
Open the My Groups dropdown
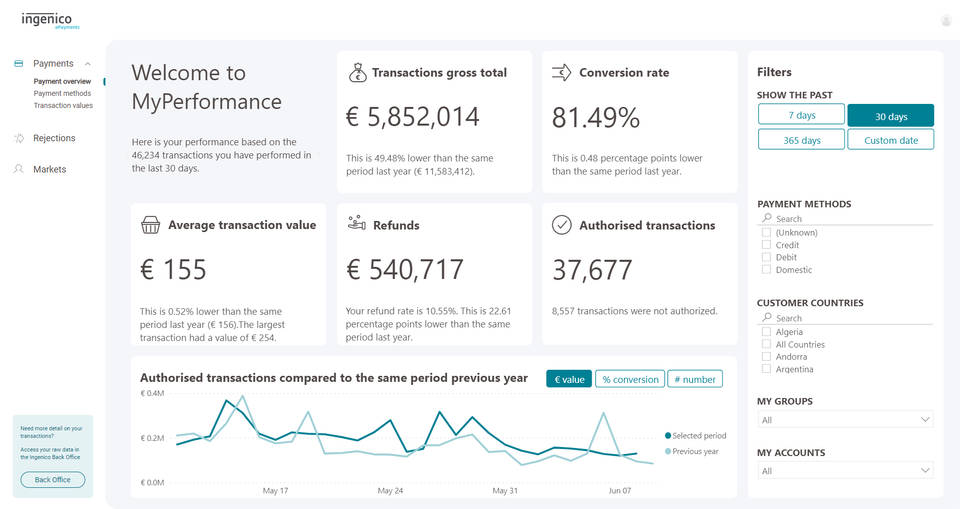click(x=846, y=420)
